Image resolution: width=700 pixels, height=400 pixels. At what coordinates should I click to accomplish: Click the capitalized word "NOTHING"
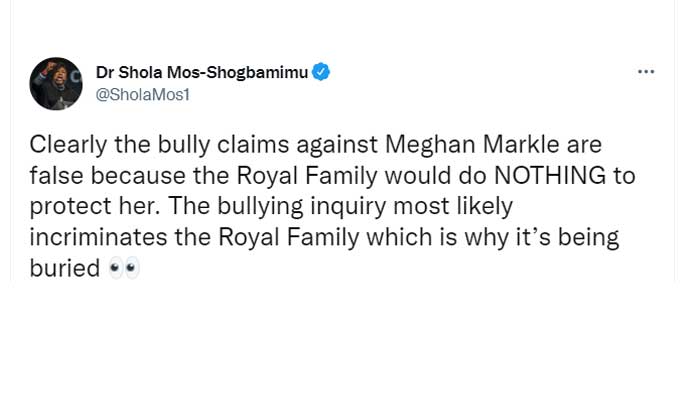[548, 177]
